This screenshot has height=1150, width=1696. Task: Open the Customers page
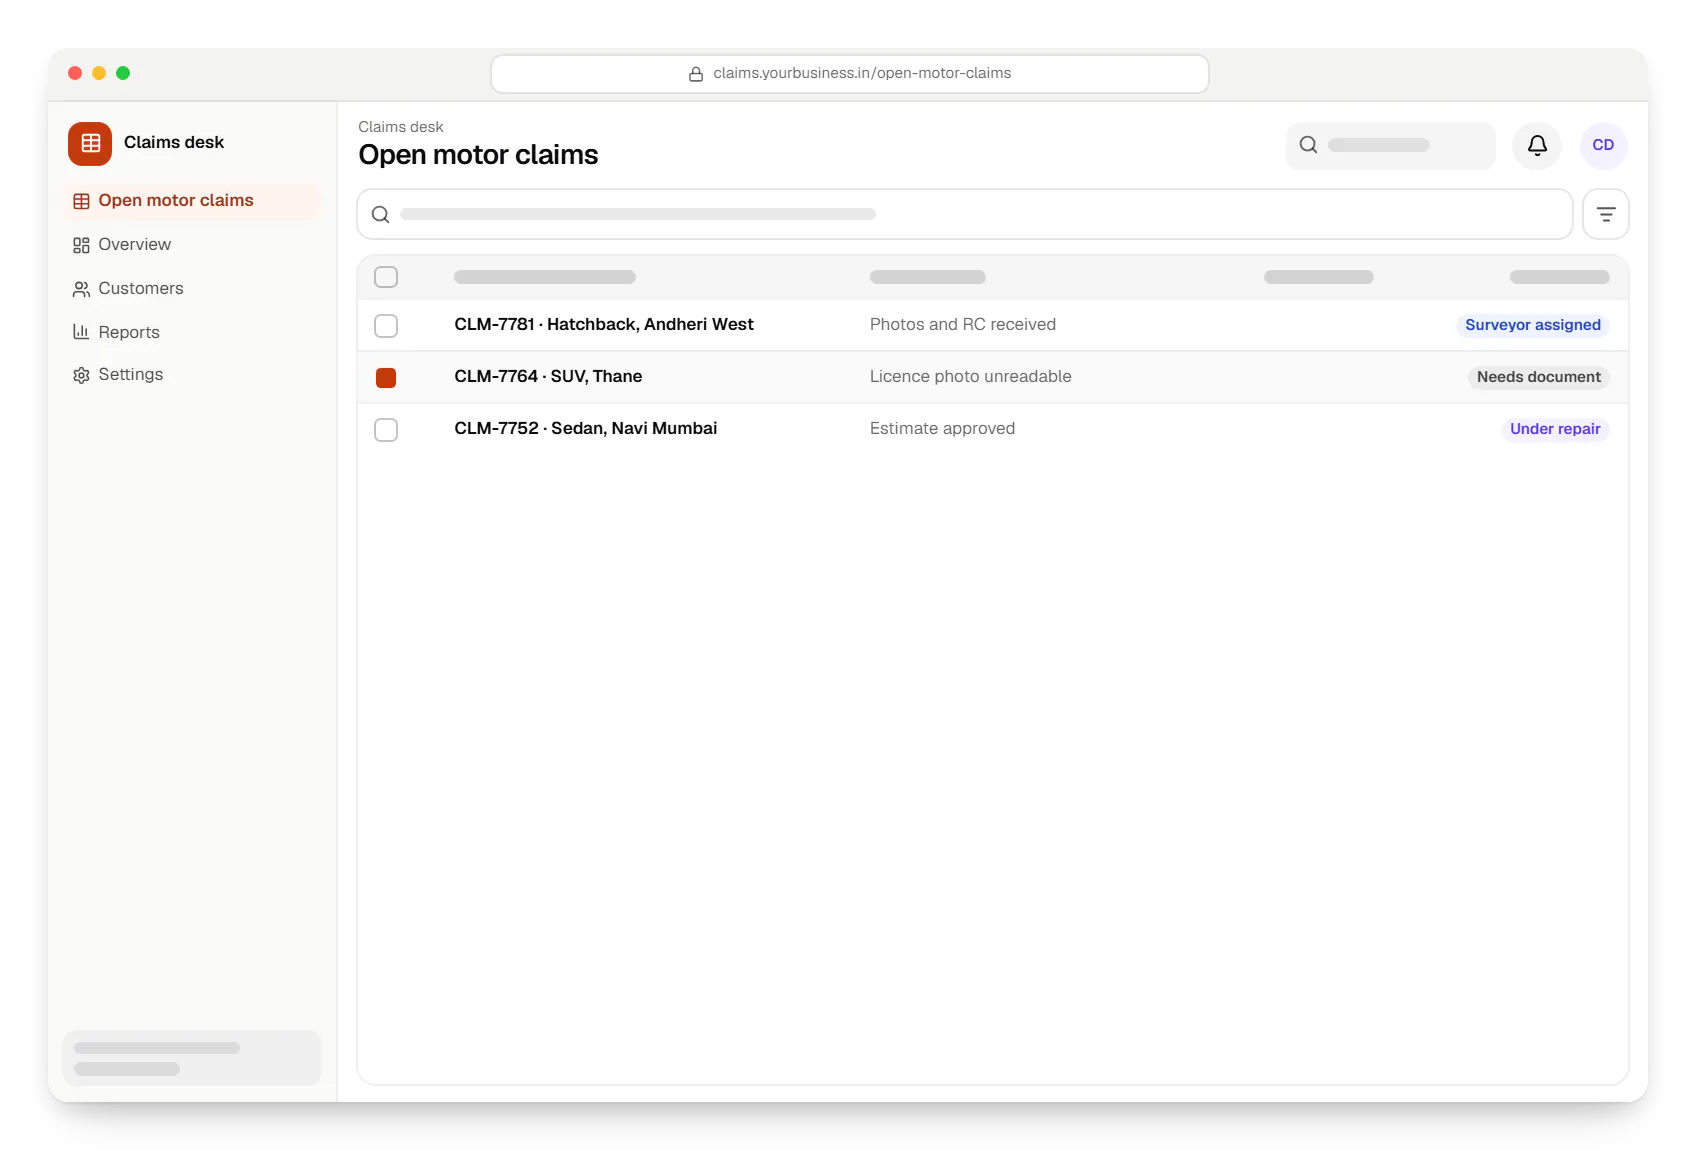pos(192,289)
